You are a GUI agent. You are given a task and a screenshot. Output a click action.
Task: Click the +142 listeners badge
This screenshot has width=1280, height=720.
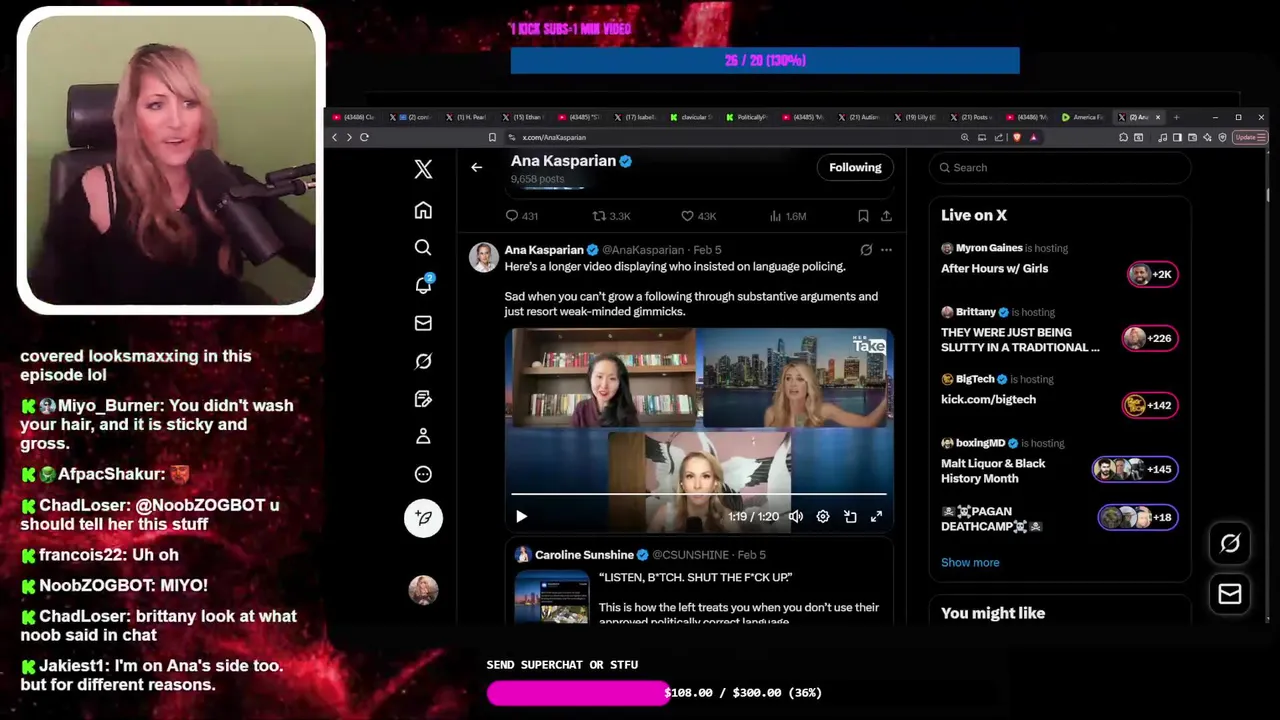(x=1149, y=405)
